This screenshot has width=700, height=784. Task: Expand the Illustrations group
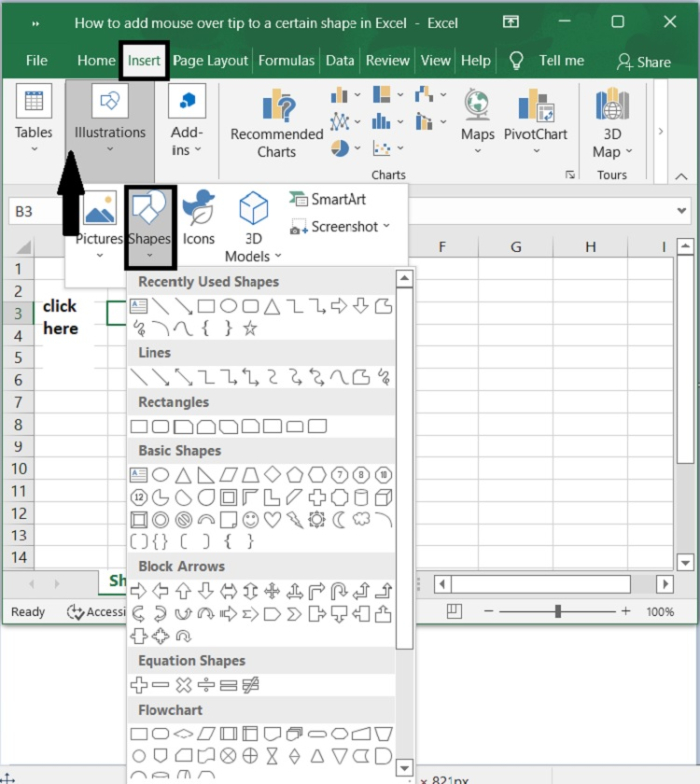point(110,118)
